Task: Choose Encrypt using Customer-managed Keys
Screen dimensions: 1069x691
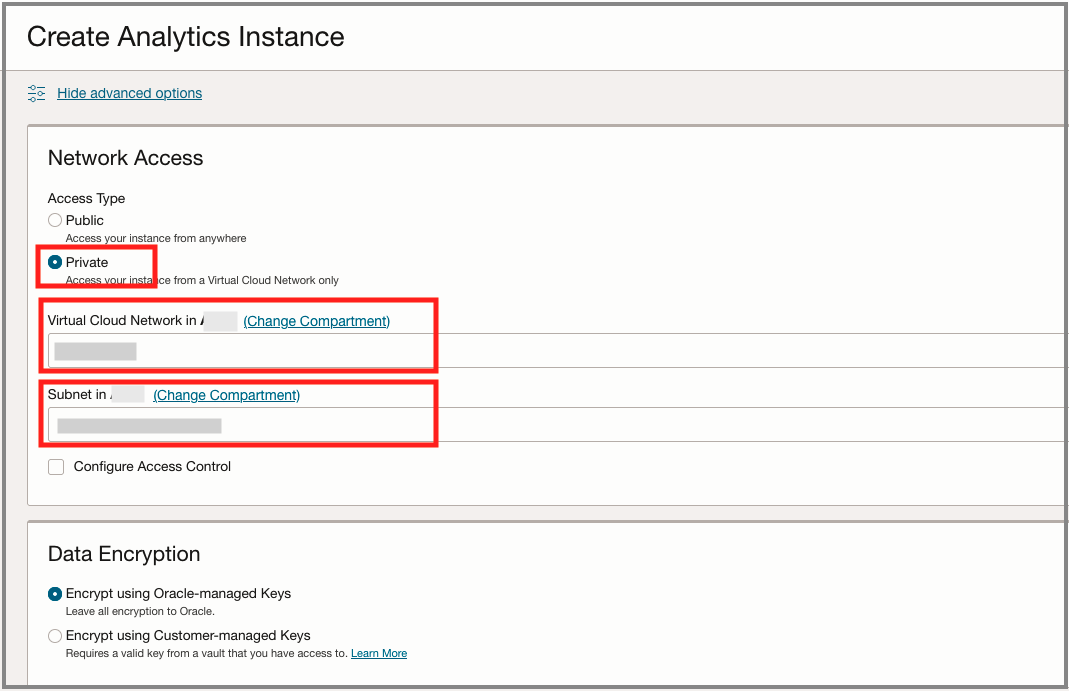Action: pyautogui.click(x=55, y=636)
